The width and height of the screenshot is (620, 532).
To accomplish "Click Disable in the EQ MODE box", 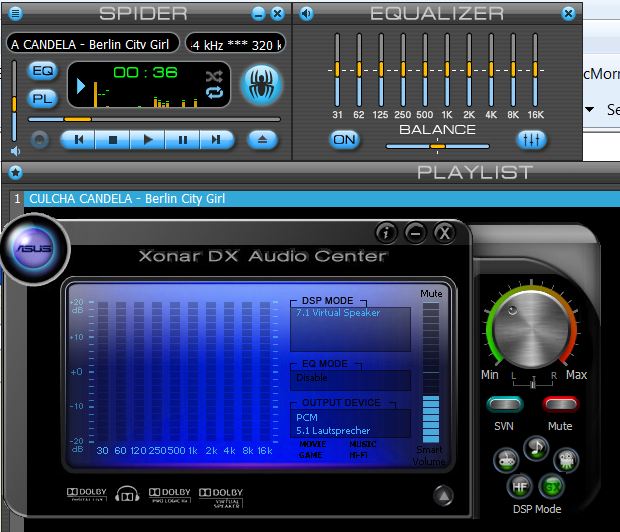I will 312,378.
